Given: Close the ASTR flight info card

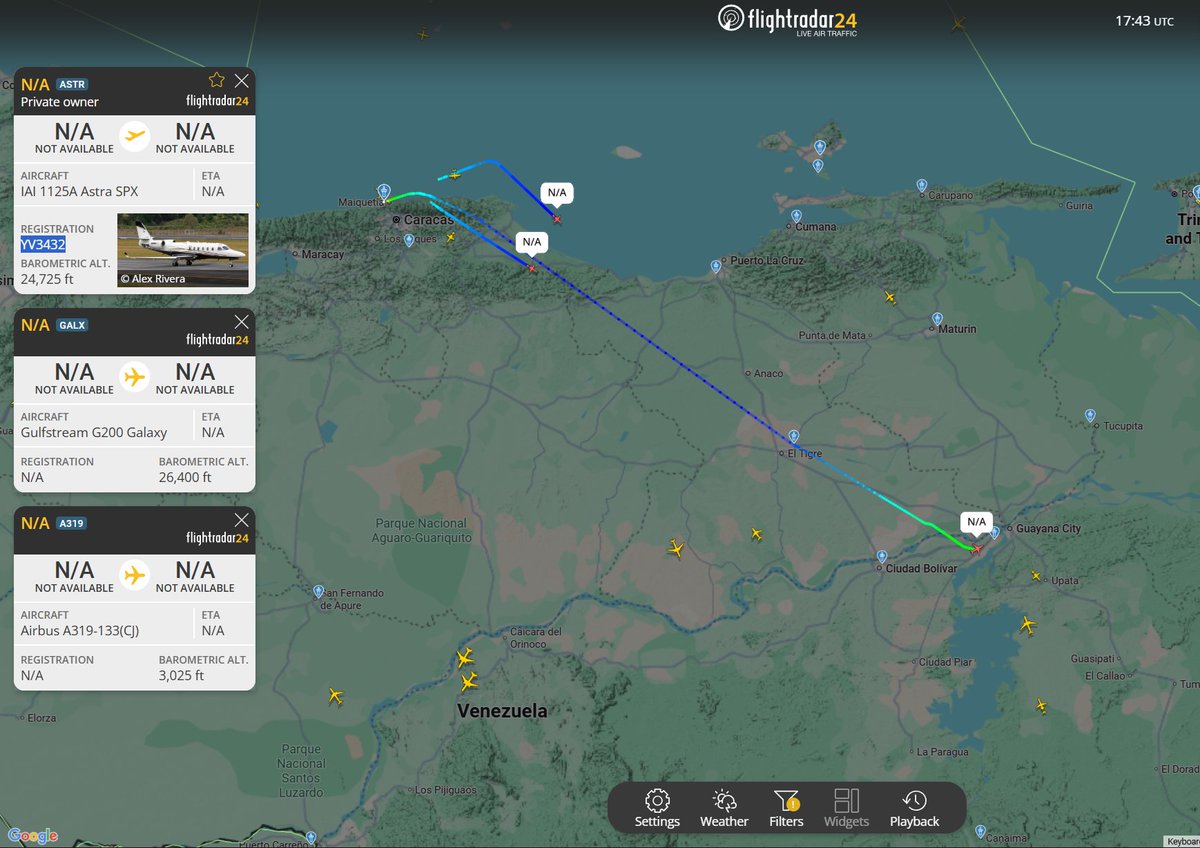Looking at the screenshot, I should pyautogui.click(x=242, y=80).
